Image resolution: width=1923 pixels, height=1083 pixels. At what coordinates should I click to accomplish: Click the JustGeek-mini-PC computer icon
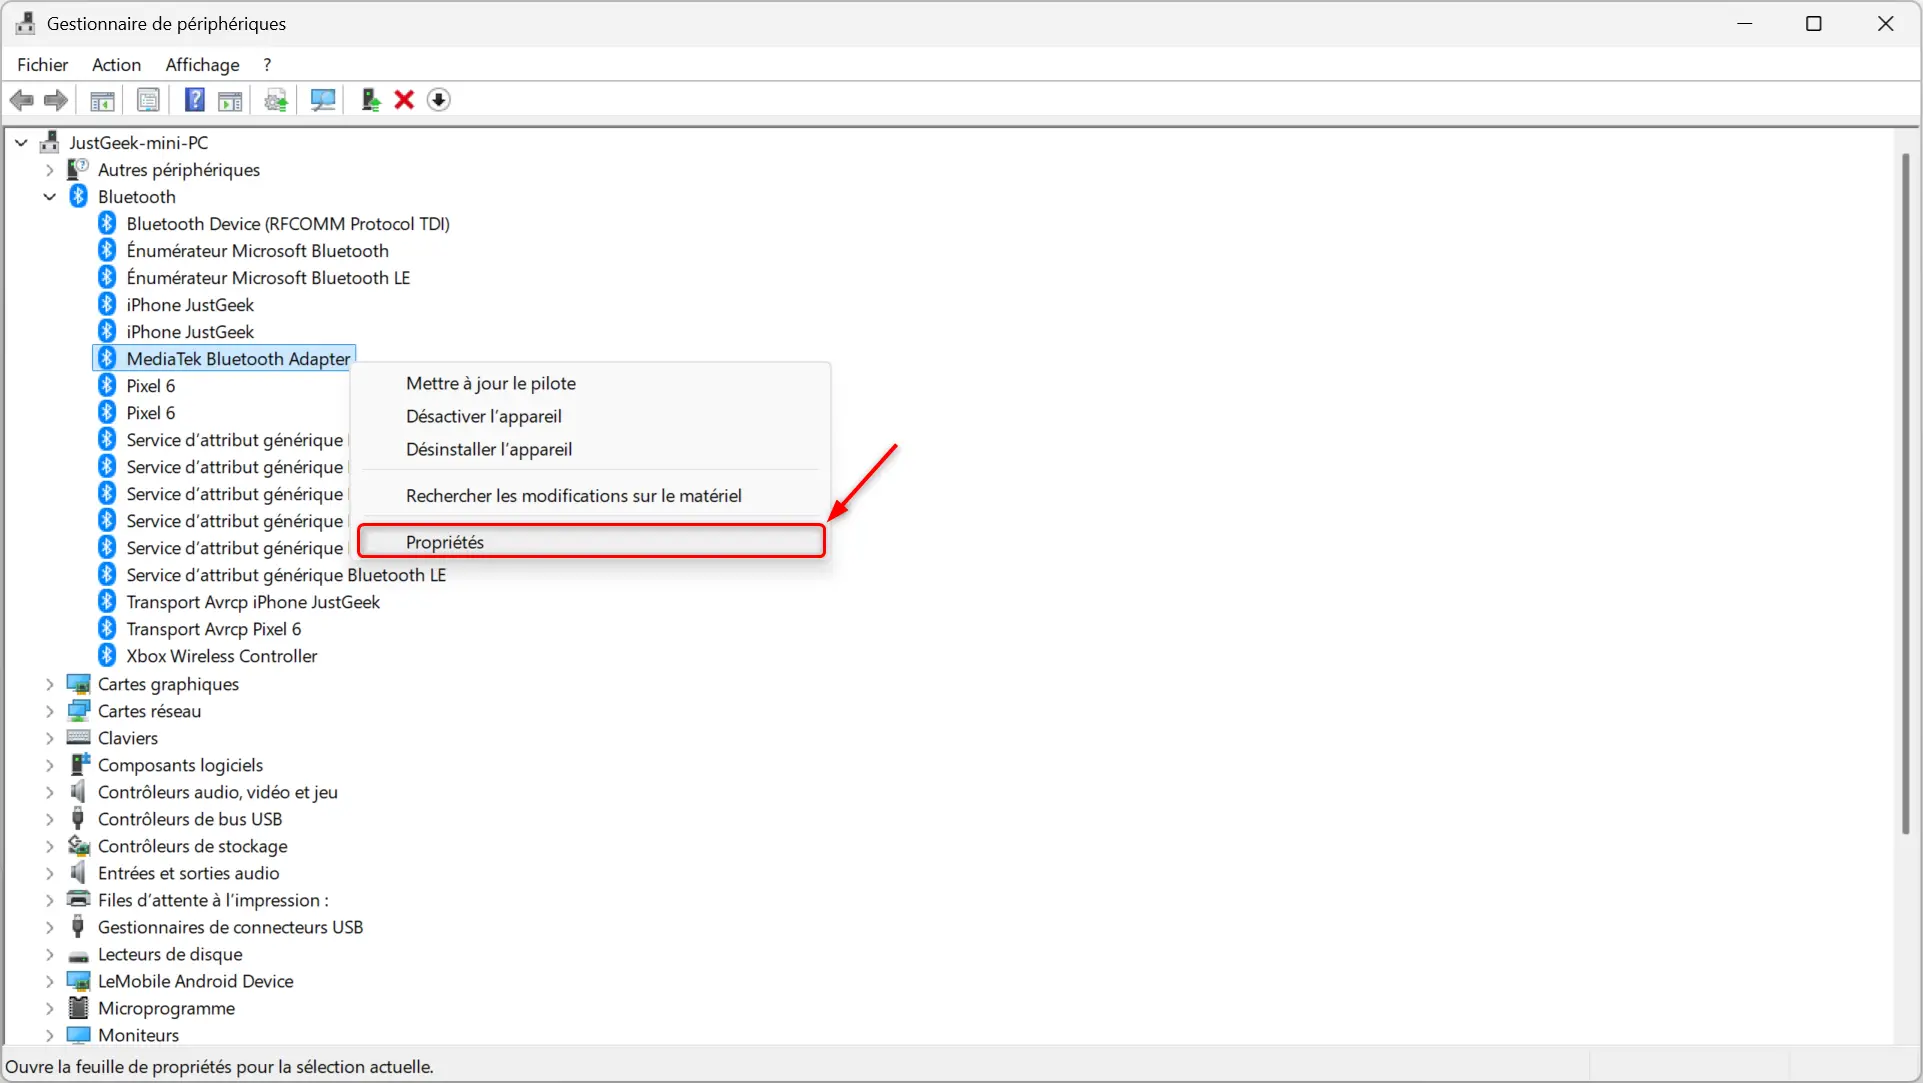pyautogui.click(x=49, y=143)
